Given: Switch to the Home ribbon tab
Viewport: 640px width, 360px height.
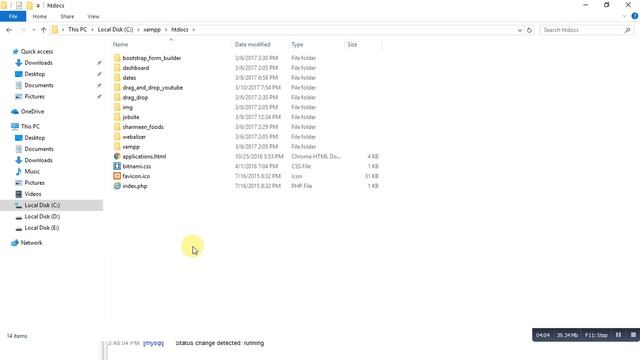Looking at the screenshot, I should pyautogui.click(x=40, y=16).
